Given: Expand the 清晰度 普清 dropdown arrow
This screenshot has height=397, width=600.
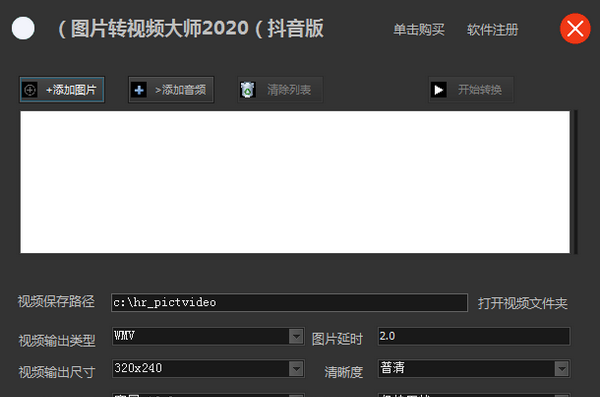Looking at the screenshot, I should pyautogui.click(x=561, y=369).
